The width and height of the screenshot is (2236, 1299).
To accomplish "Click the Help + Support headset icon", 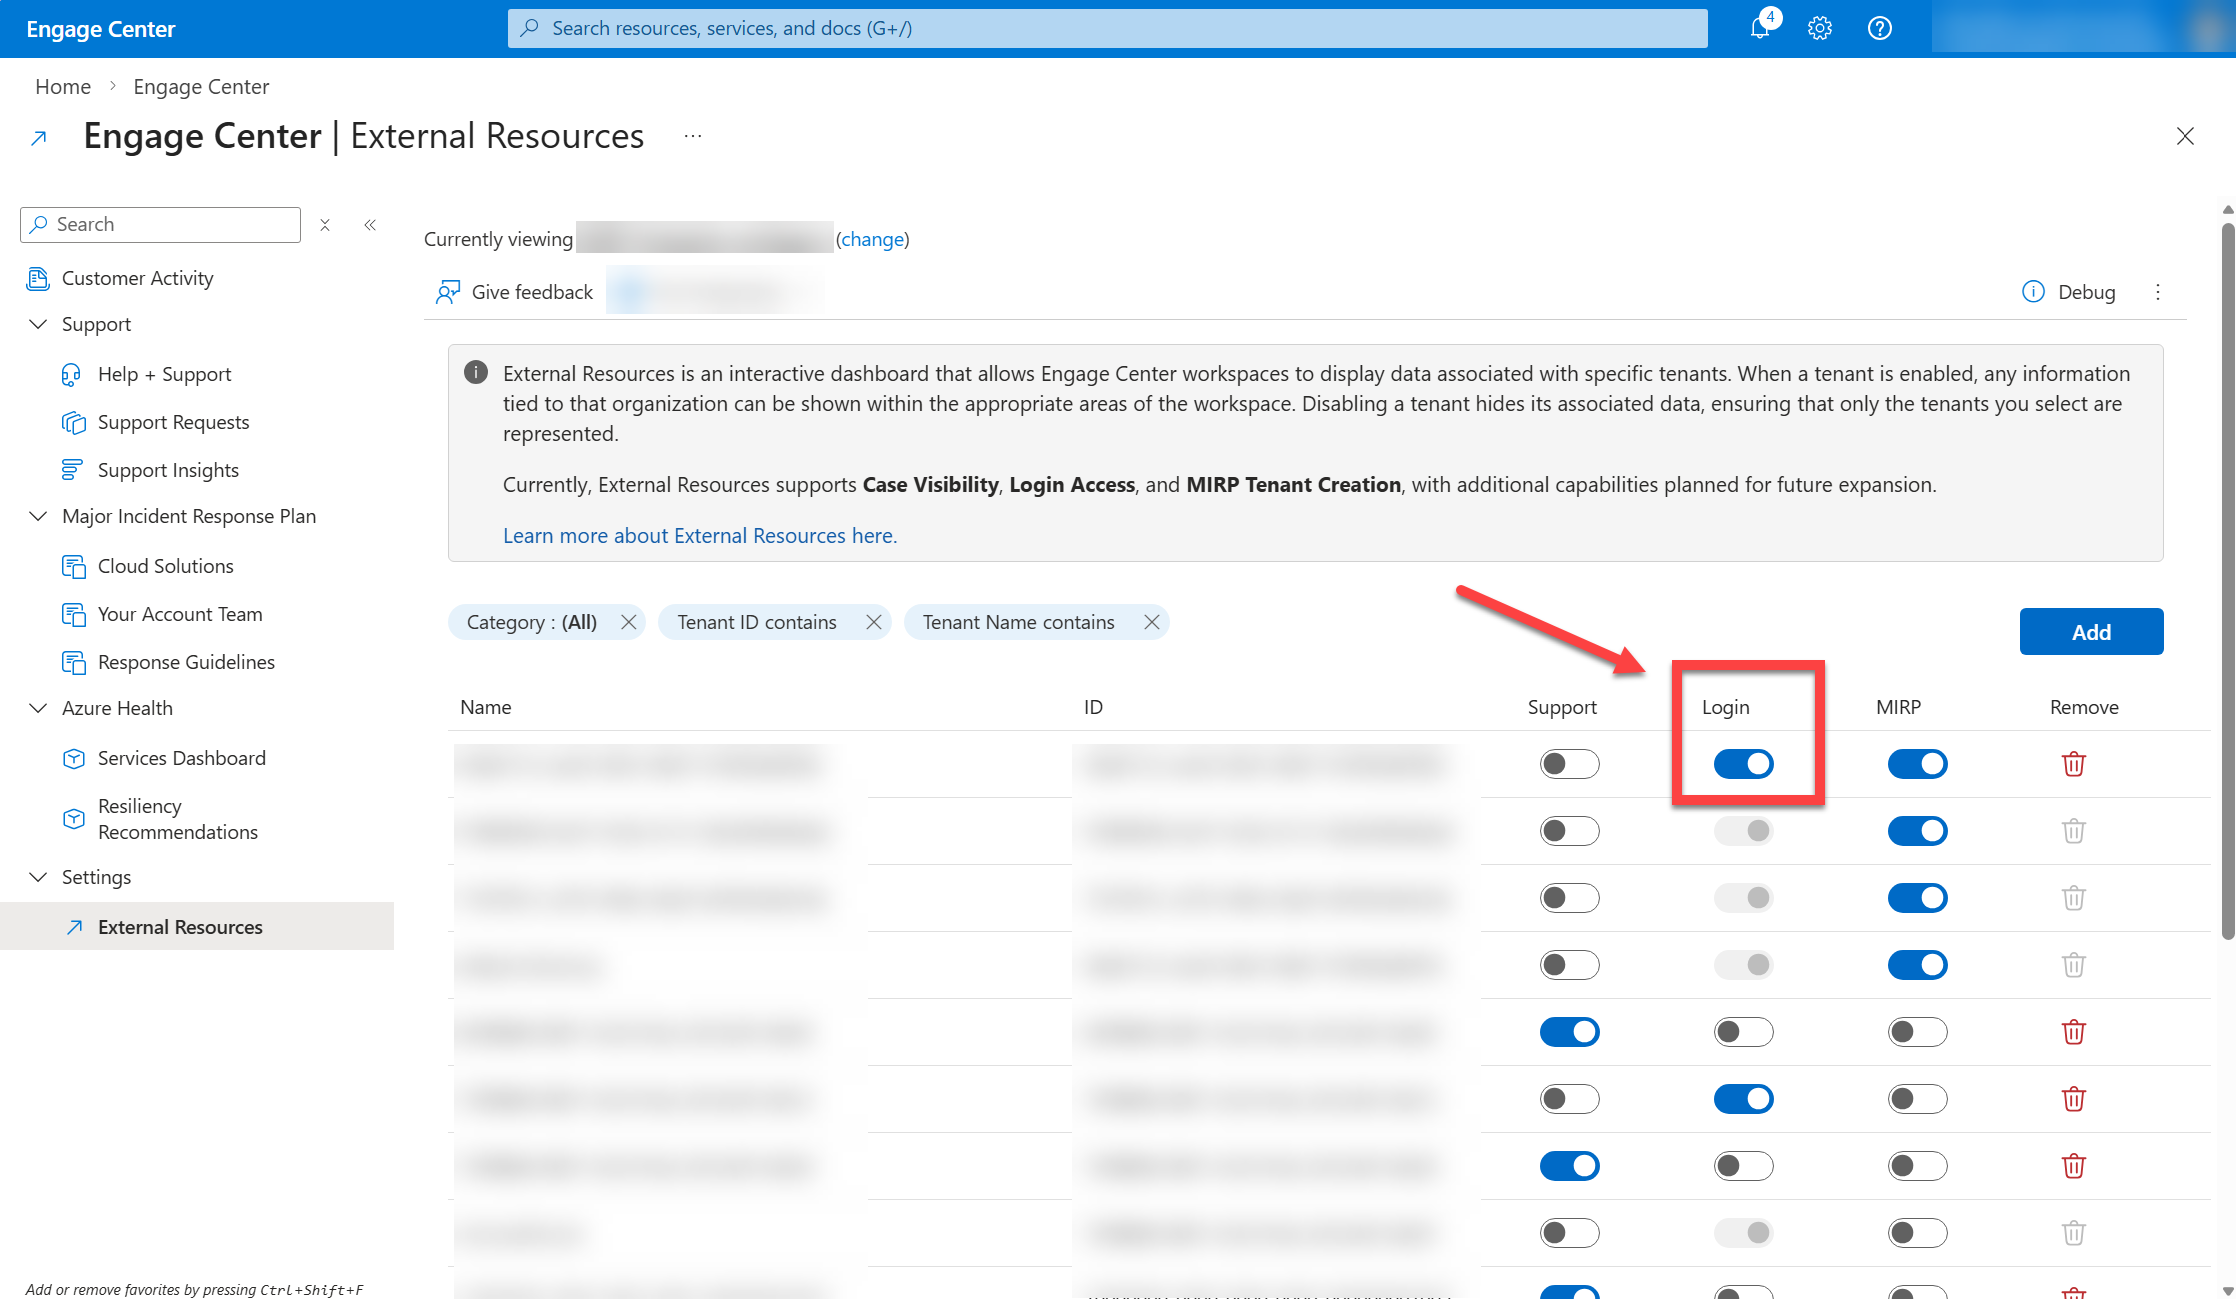I will pos(72,374).
